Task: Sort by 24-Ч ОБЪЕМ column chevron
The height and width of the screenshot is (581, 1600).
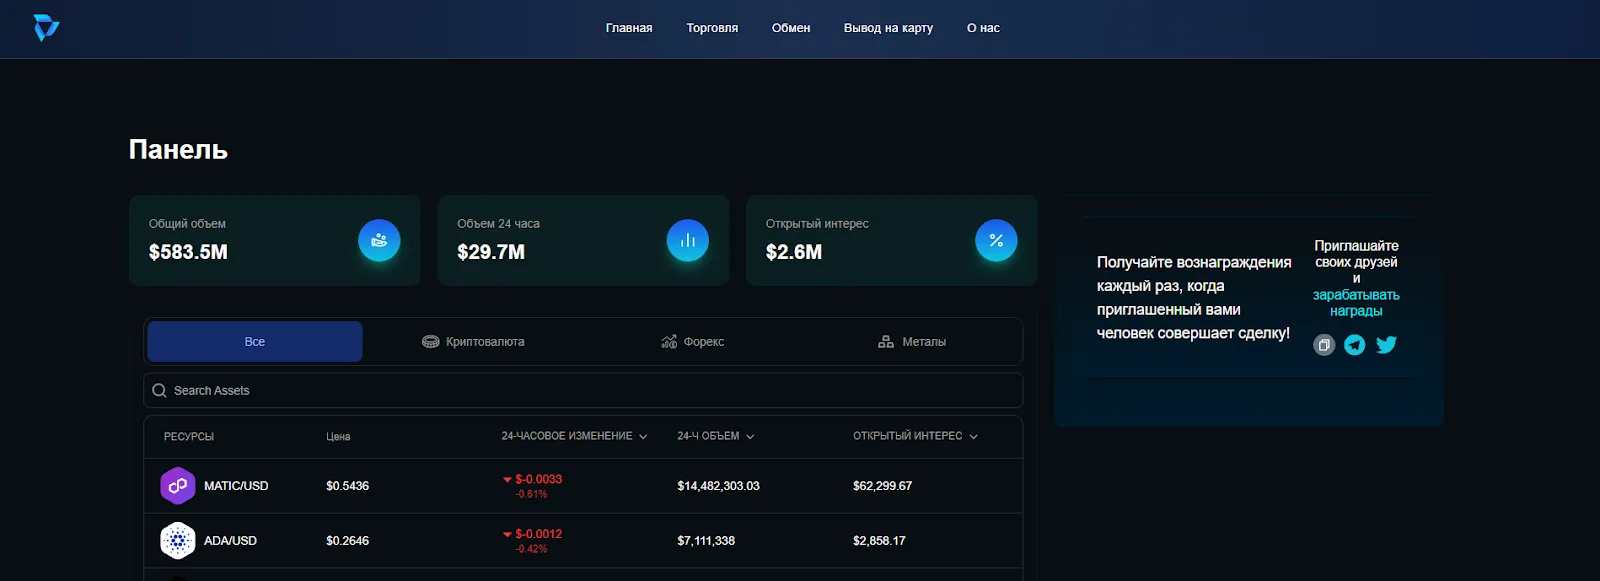Action: point(750,437)
